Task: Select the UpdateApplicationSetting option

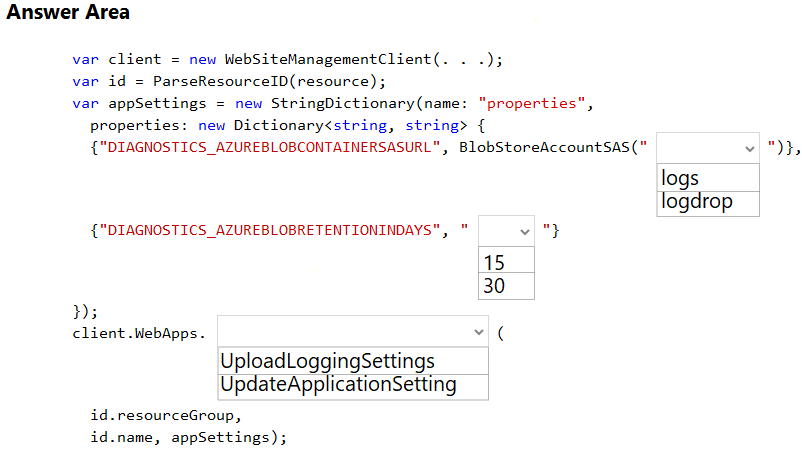Action: tap(353, 387)
